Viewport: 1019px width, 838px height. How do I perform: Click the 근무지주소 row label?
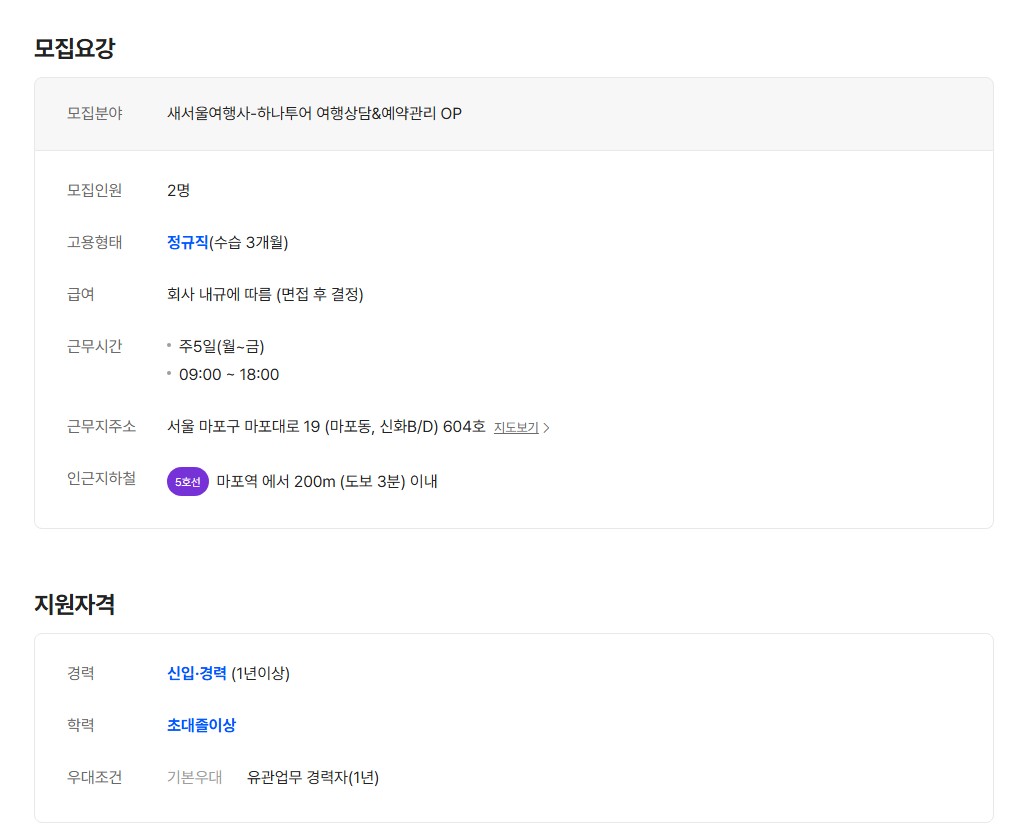pyautogui.click(x=102, y=427)
